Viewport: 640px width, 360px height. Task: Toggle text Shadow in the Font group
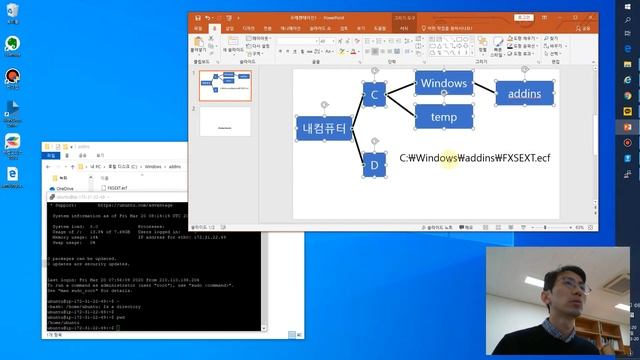(x=302, y=51)
